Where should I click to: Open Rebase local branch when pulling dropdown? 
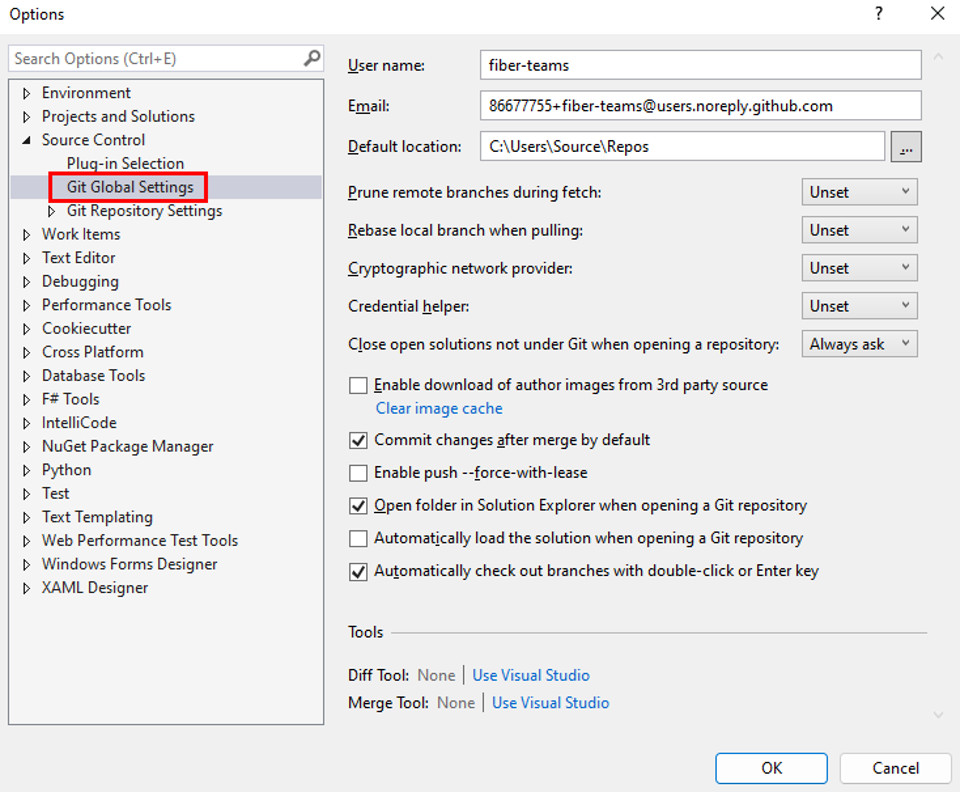859,230
